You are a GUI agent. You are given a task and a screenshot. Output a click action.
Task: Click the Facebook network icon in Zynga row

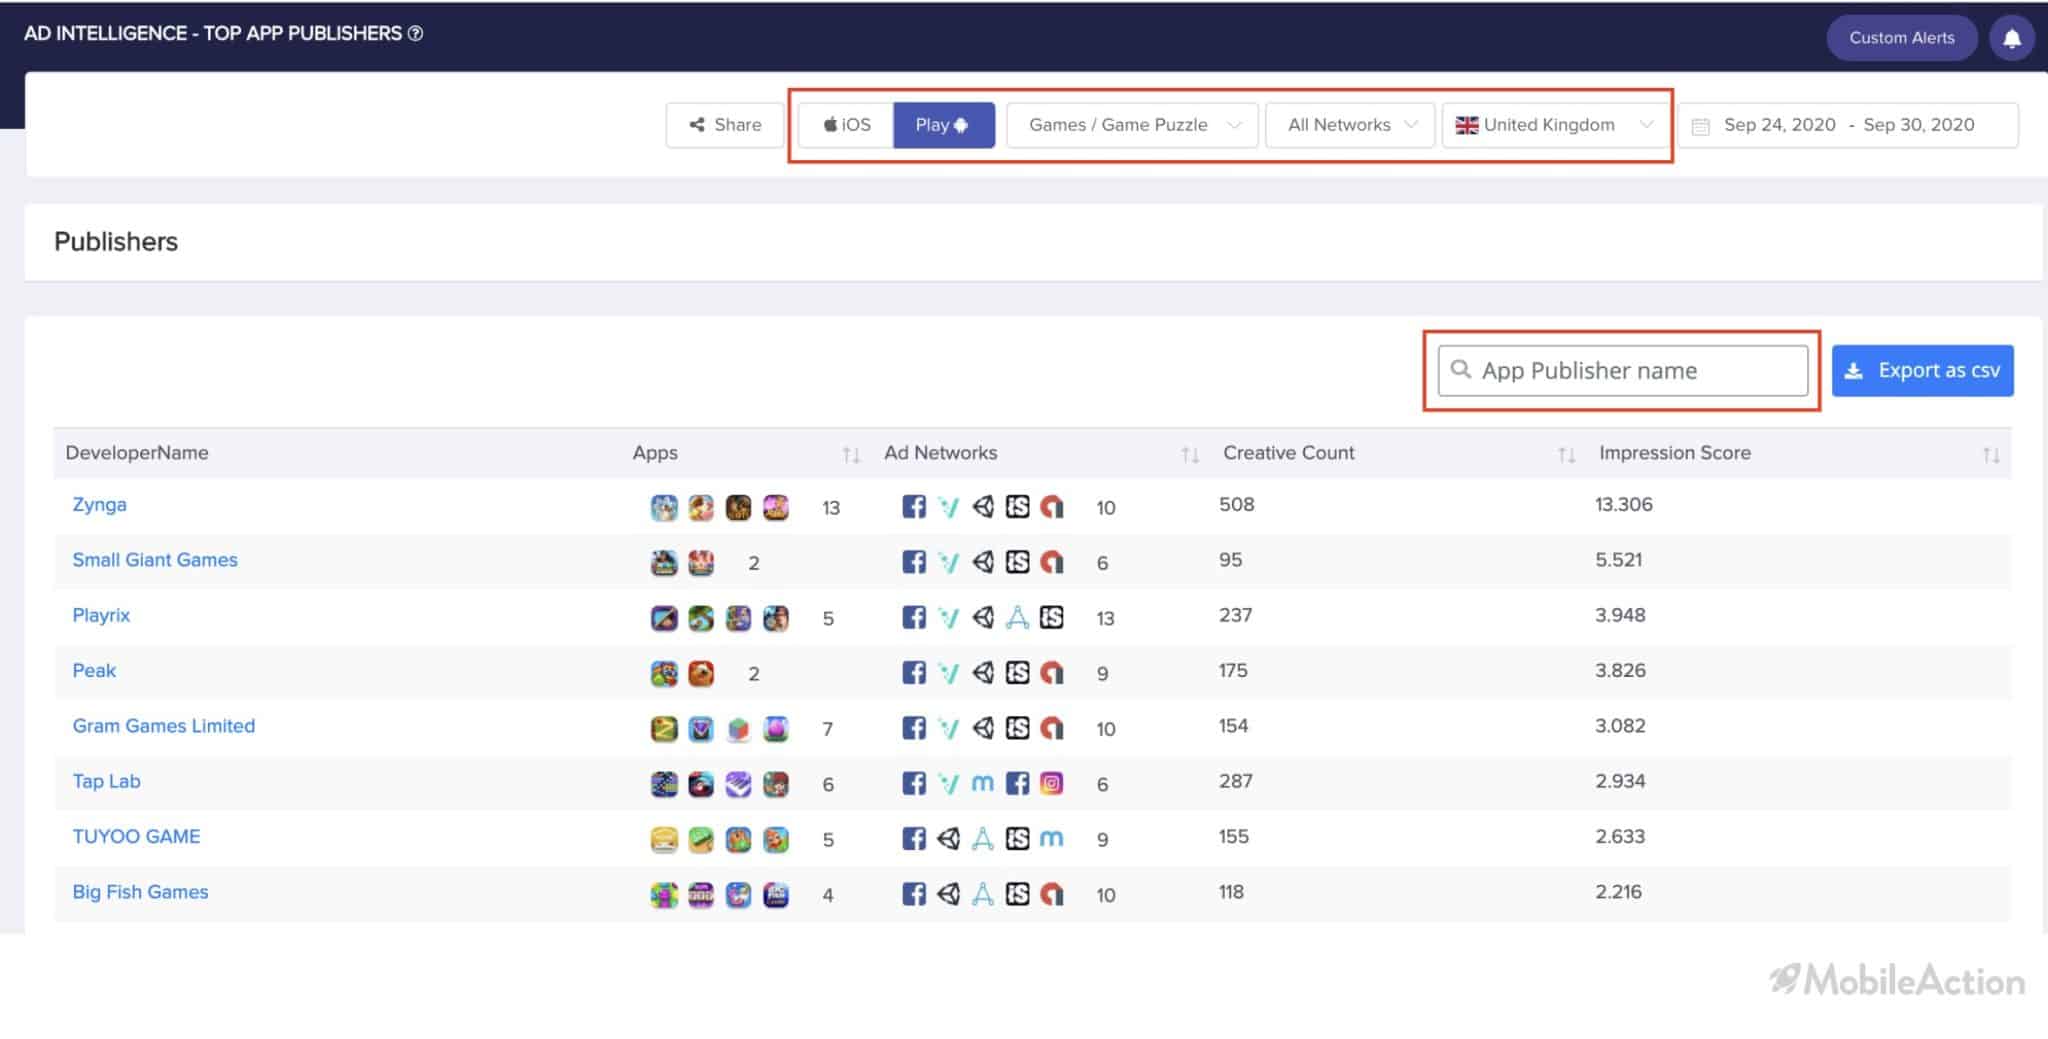(914, 507)
